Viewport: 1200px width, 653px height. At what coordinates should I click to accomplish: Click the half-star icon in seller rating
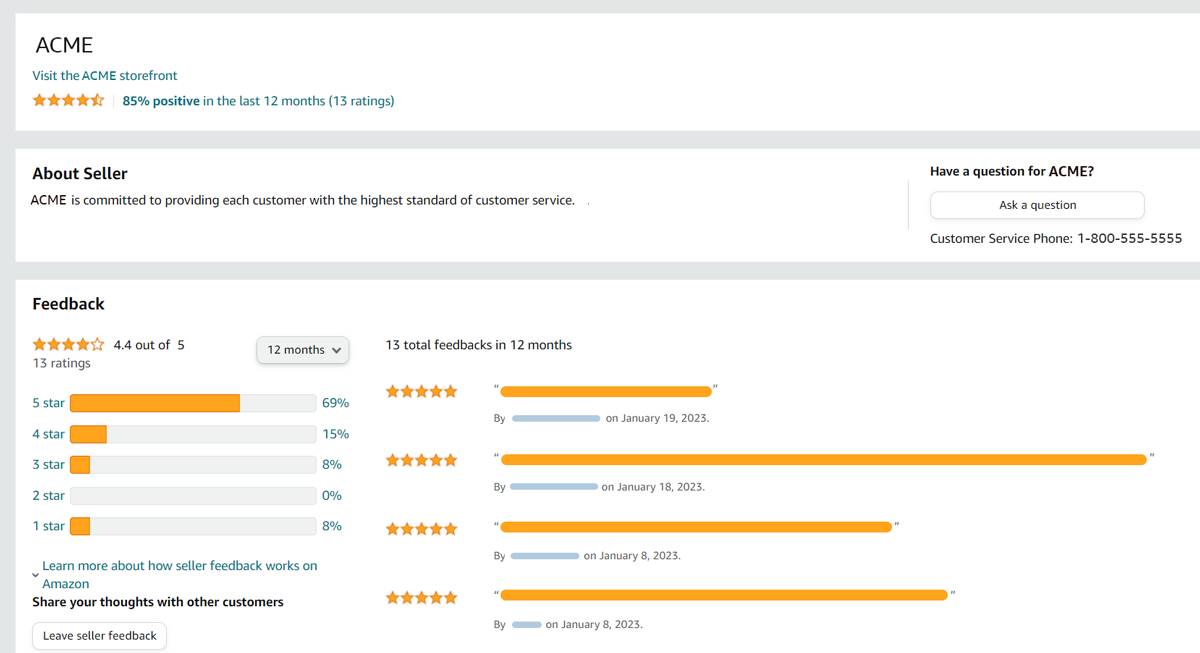(x=95, y=100)
